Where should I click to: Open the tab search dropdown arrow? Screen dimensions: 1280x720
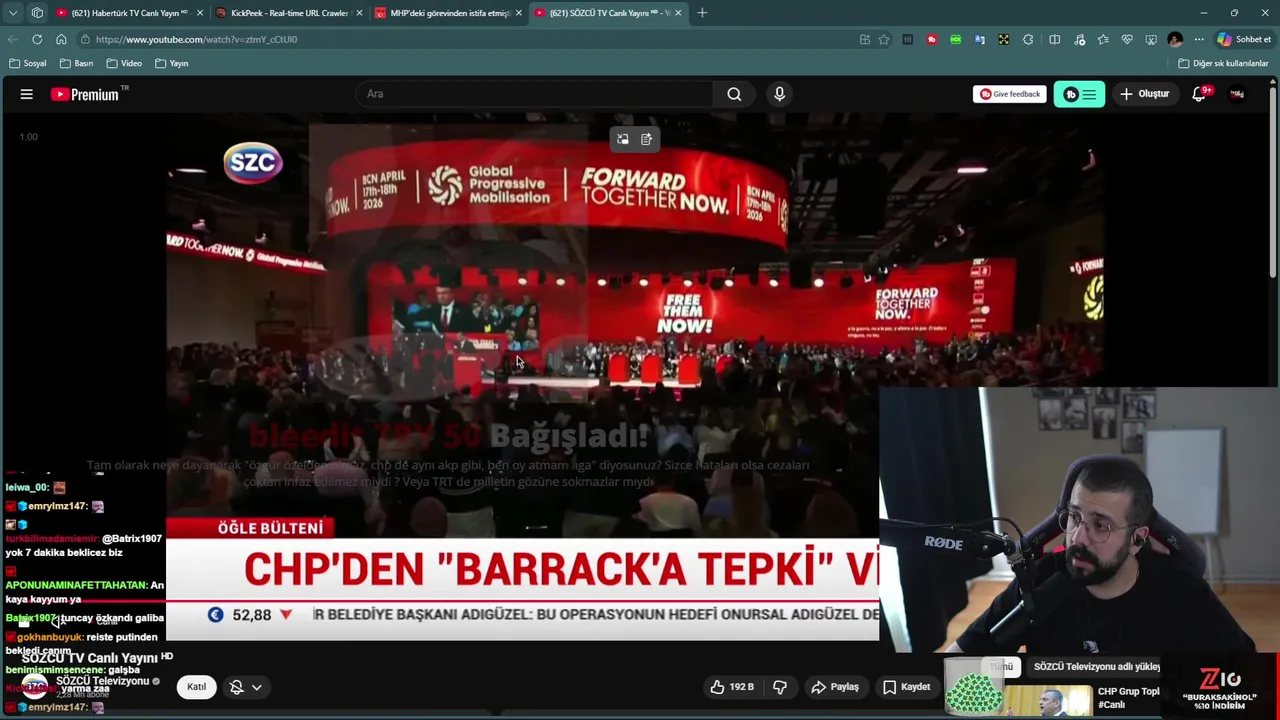click(13, 13)
